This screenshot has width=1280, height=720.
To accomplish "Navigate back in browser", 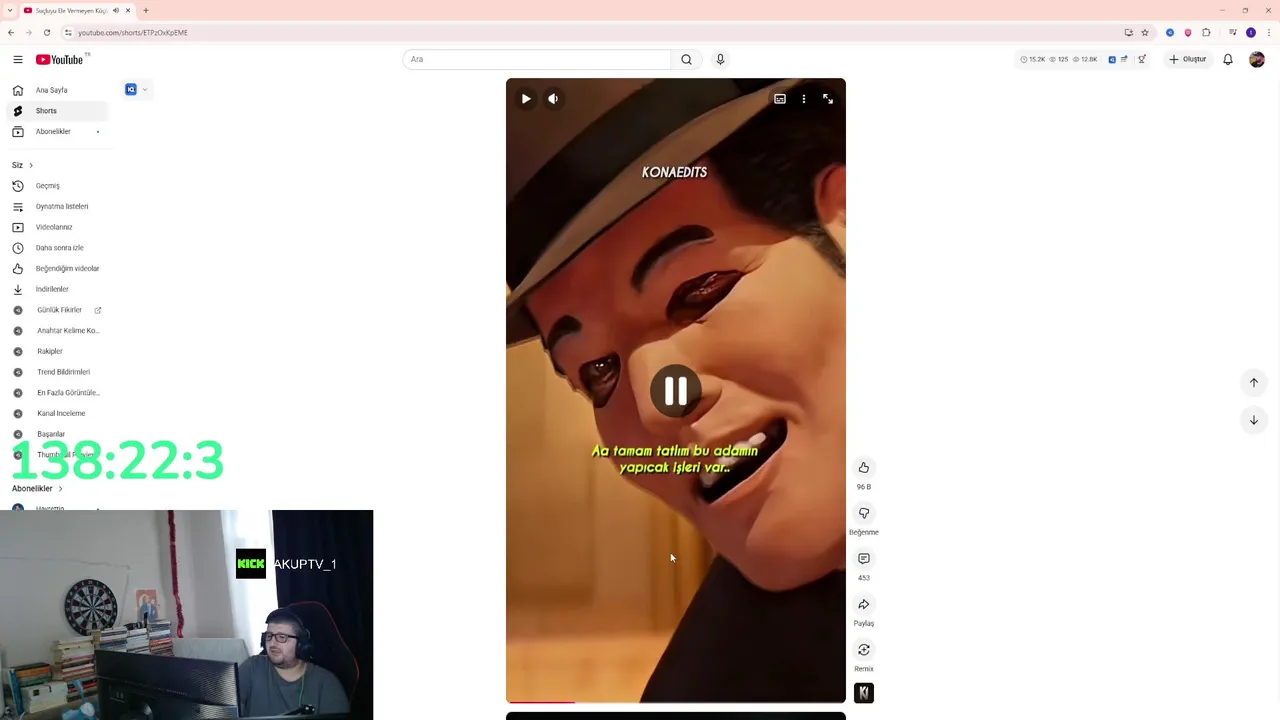I will click(11, 32).
